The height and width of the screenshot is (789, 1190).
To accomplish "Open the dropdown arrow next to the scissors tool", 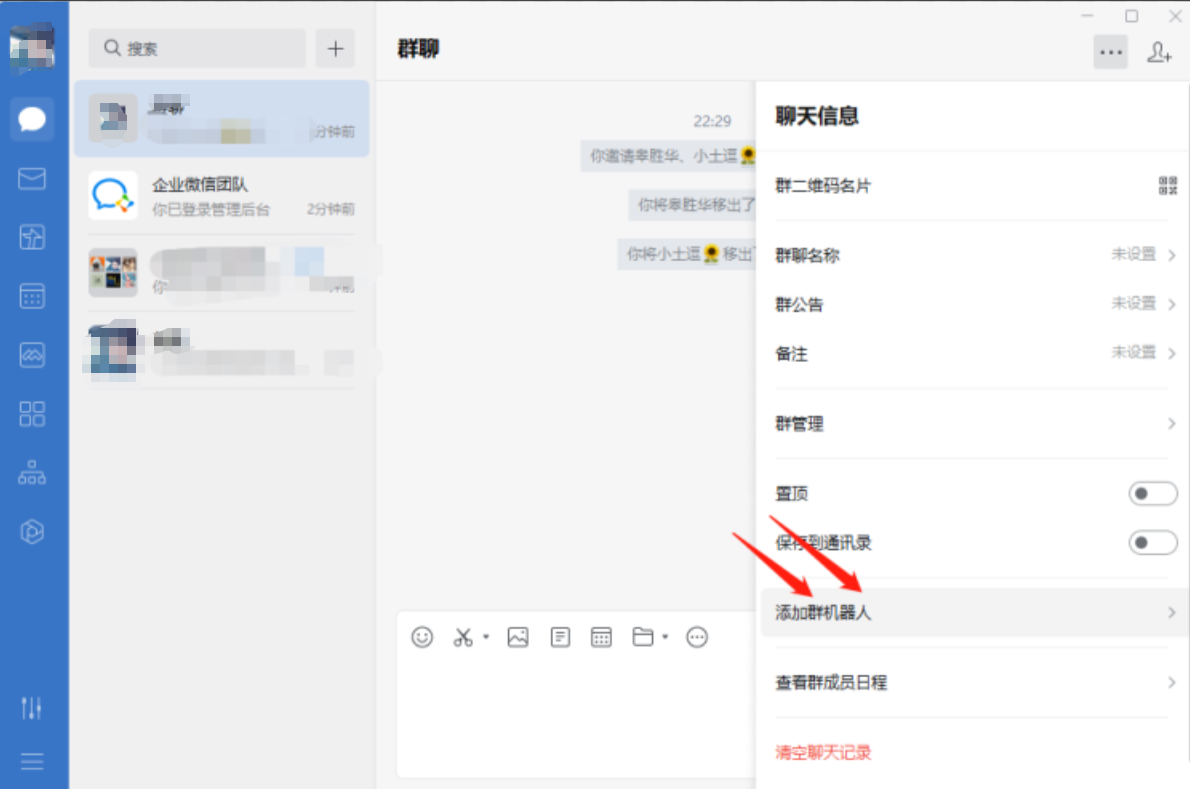I will [x=486, y=637].
